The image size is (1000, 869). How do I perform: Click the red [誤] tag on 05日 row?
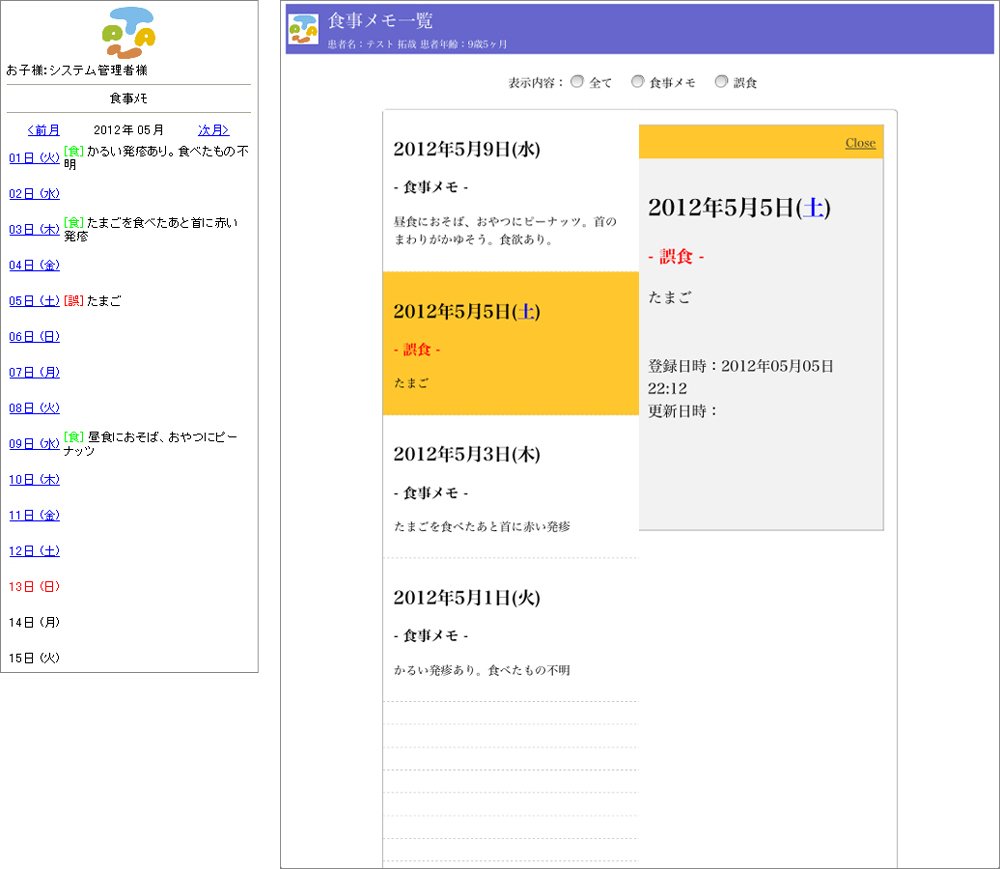pos(74,300)
